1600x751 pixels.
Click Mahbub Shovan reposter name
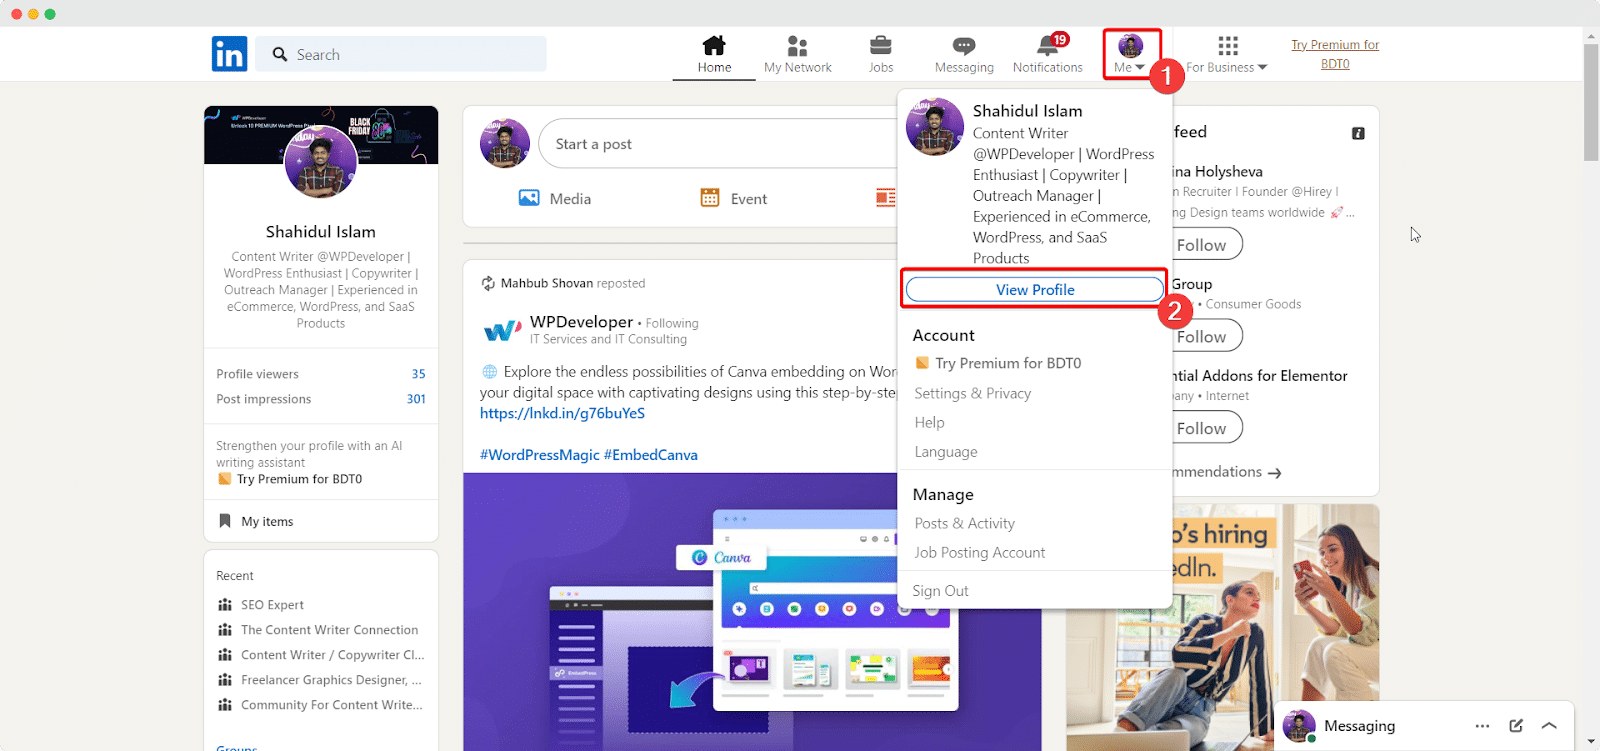click(x=547, y=283)
